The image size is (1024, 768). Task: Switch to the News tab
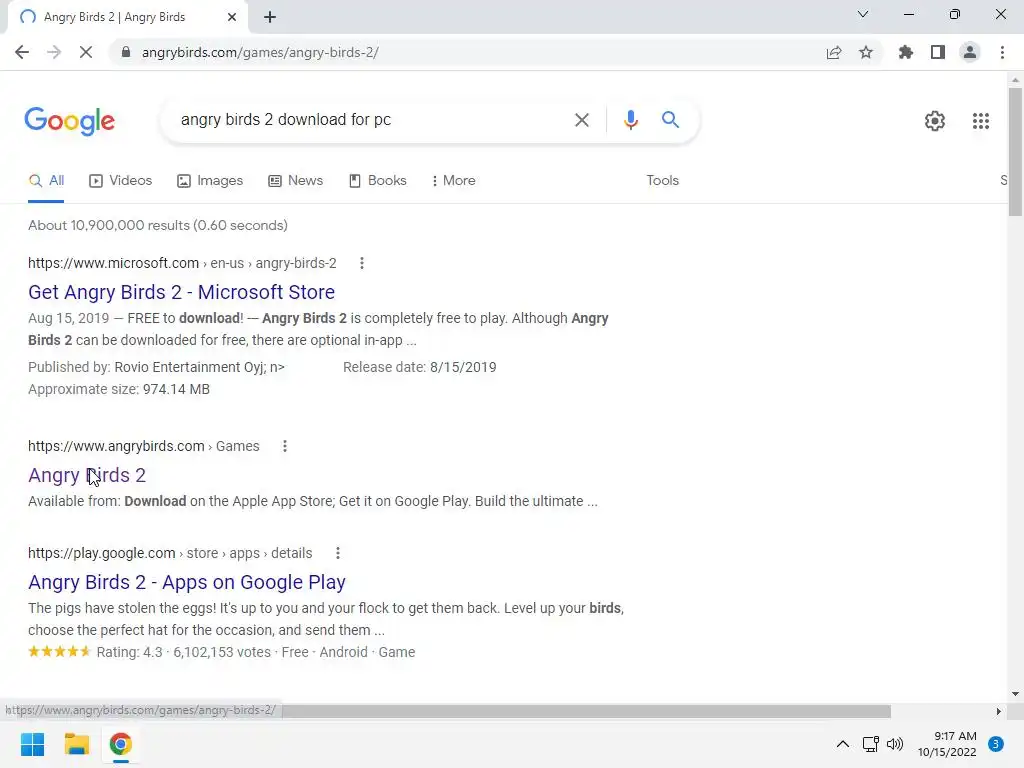pos(296,180)
